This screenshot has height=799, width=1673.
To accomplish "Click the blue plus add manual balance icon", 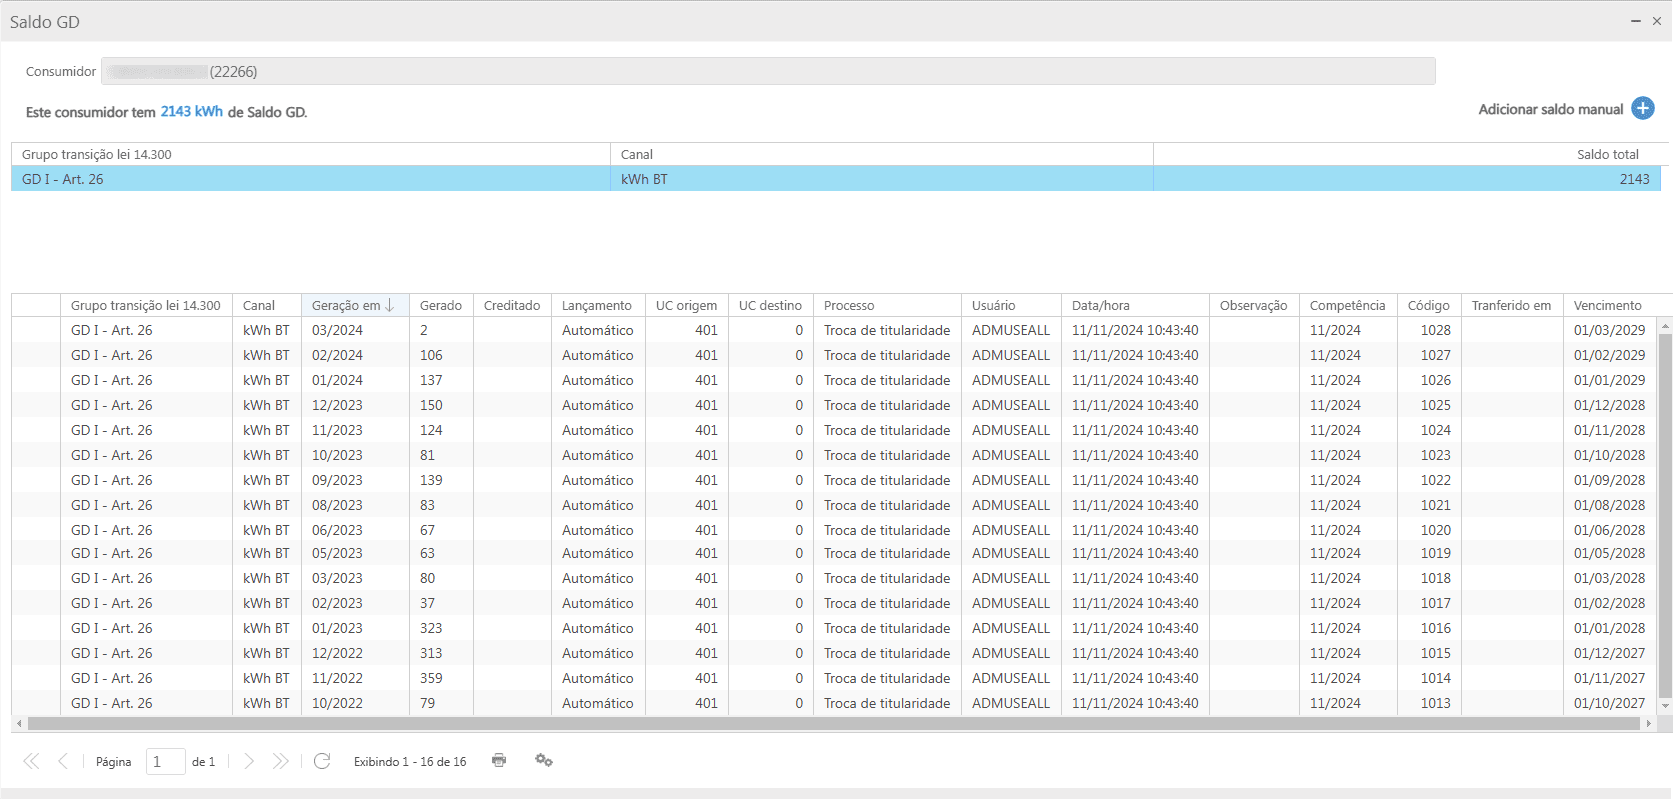I will click(x=1642, y=109).
